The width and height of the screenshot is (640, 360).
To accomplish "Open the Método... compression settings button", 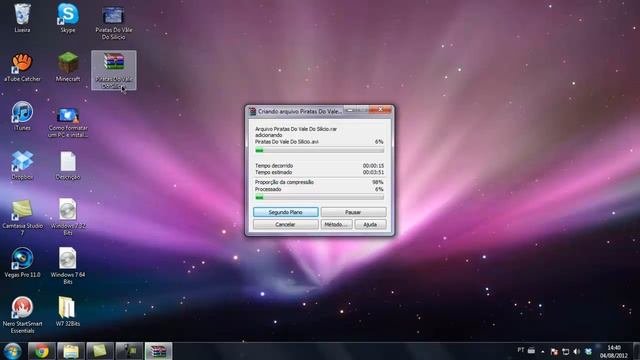I will [336, 224].
